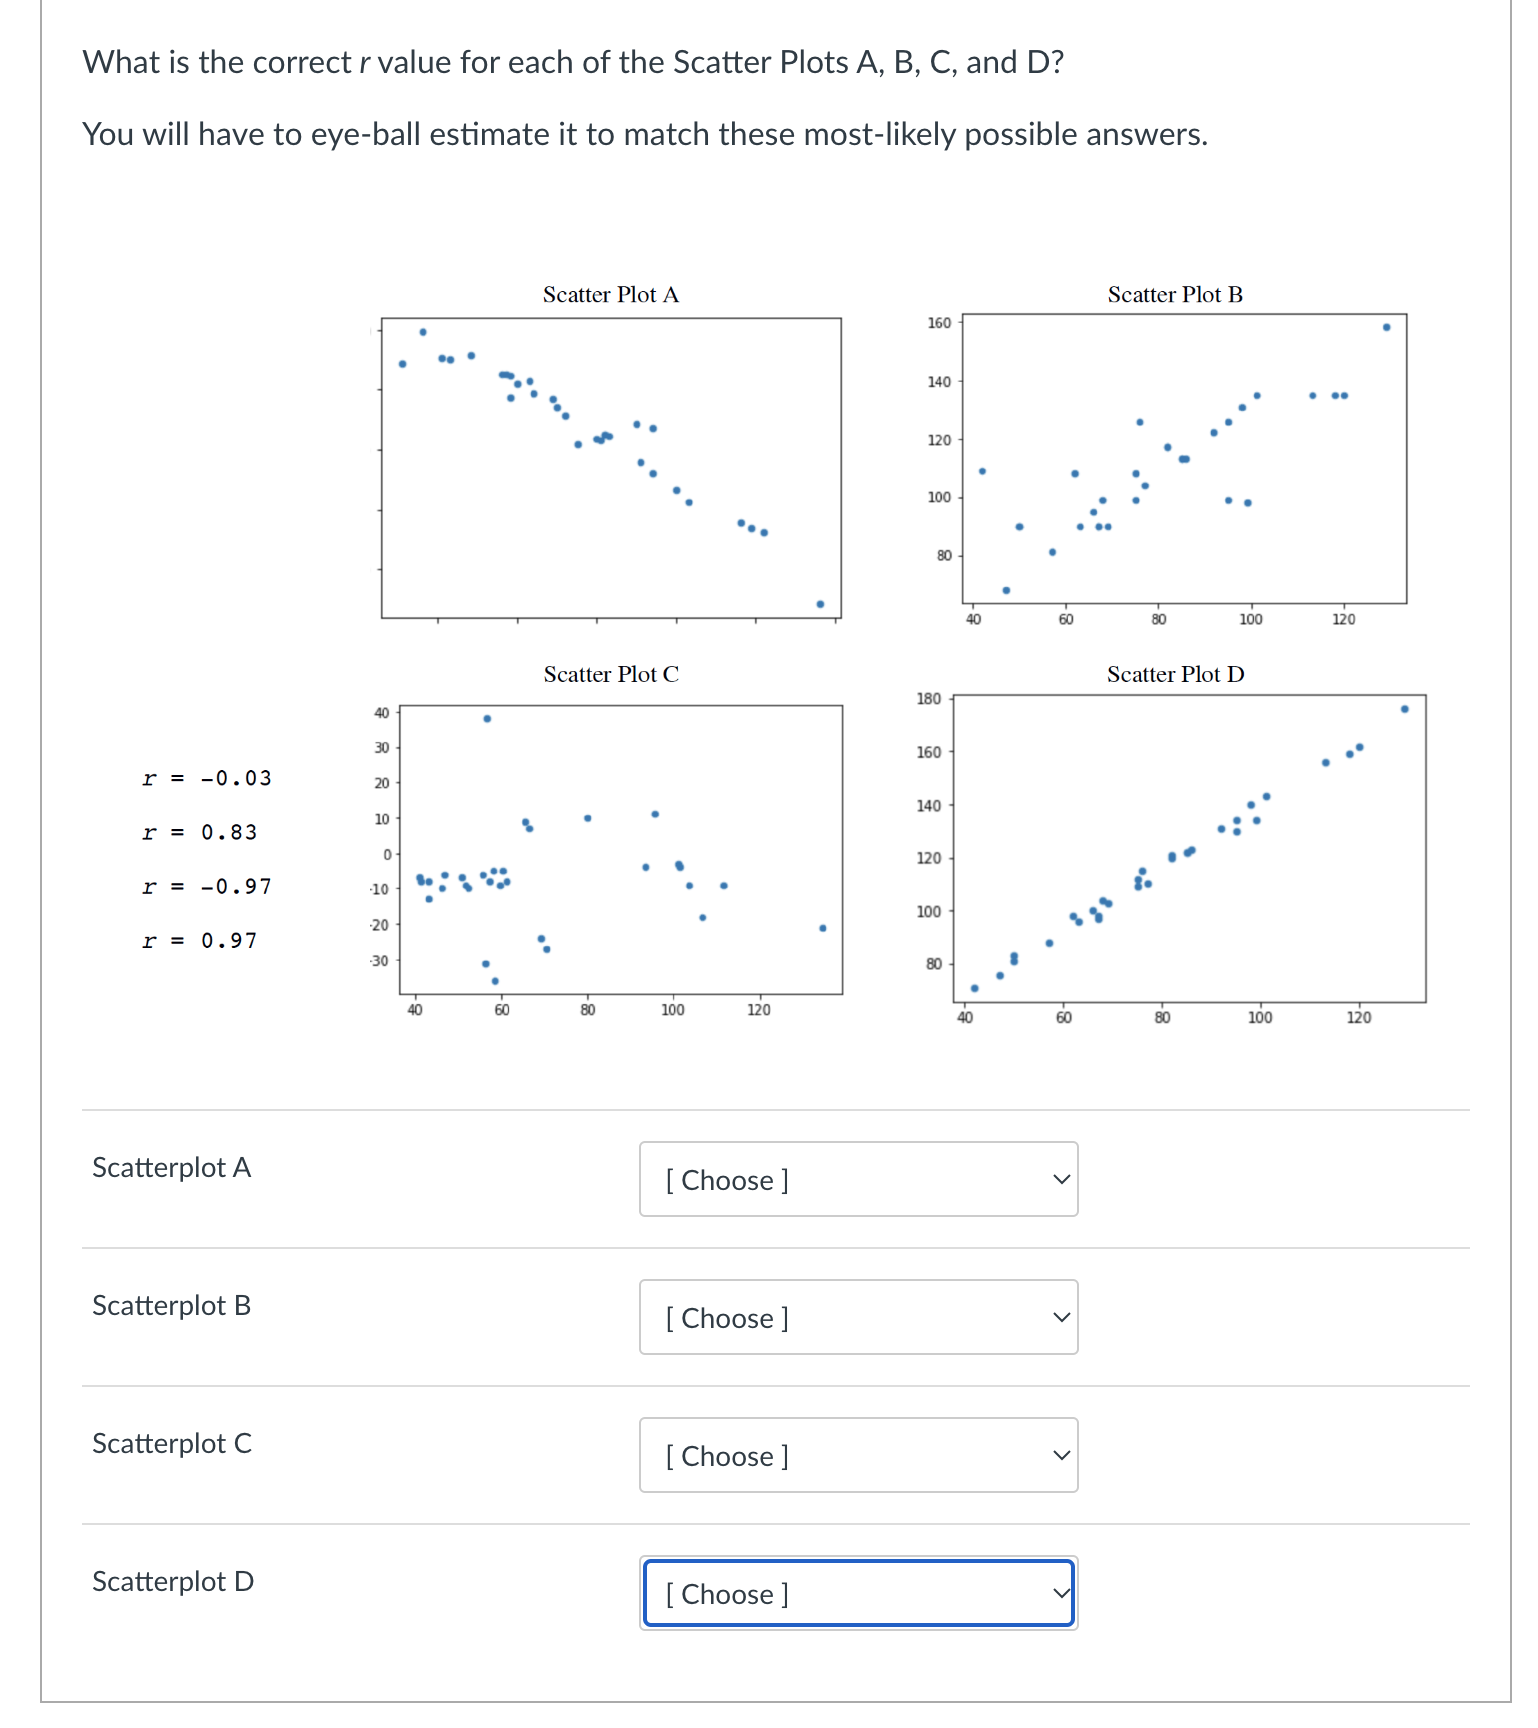Click the r = -0.97 answer text
Screen dimensions: 1538x1728
pos(207,886)
